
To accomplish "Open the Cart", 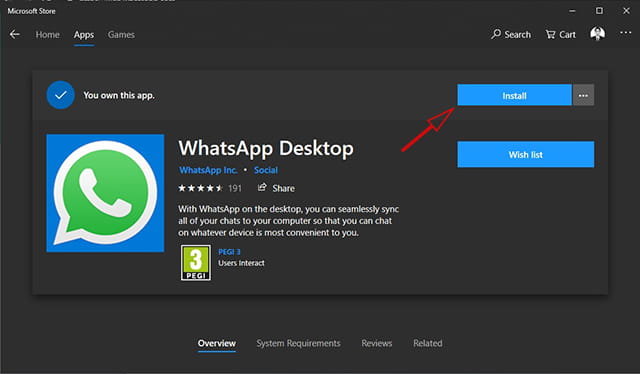I will [x=560, y=35].
